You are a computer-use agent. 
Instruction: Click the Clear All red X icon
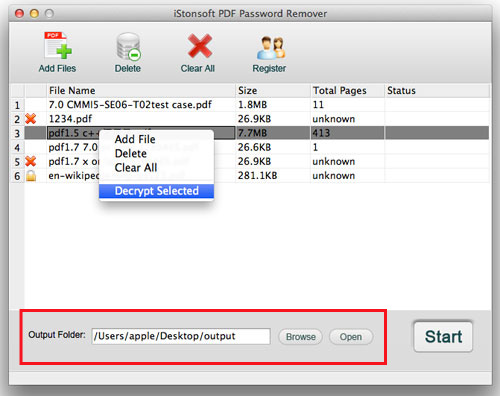point(200,46)
